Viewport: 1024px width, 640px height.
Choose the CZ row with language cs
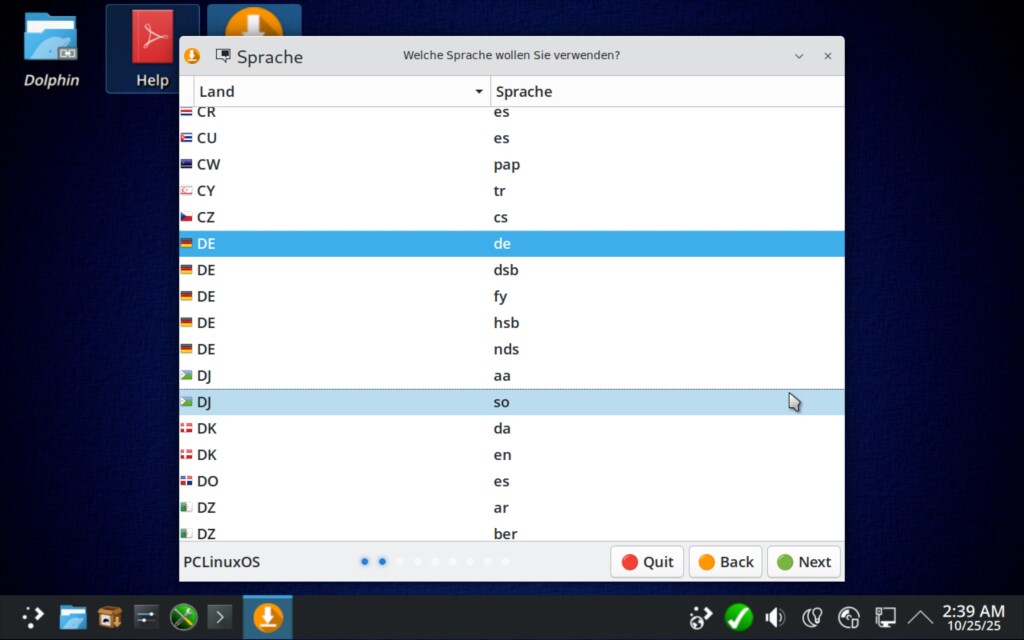click(510, 217)
